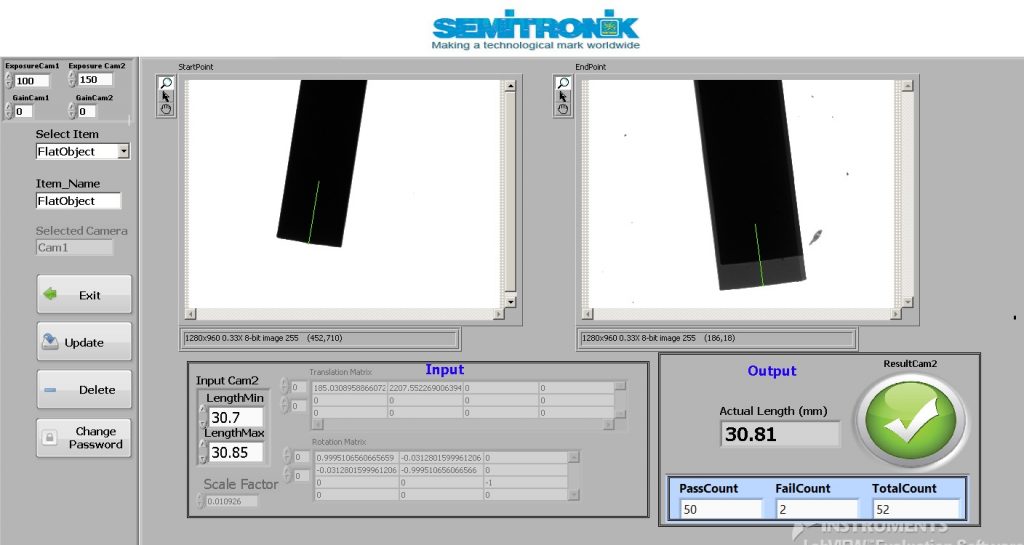Select the zoom tool in EndPoint image
Image resolution: width=1024 pixels, height=545 pixels.
563,84
